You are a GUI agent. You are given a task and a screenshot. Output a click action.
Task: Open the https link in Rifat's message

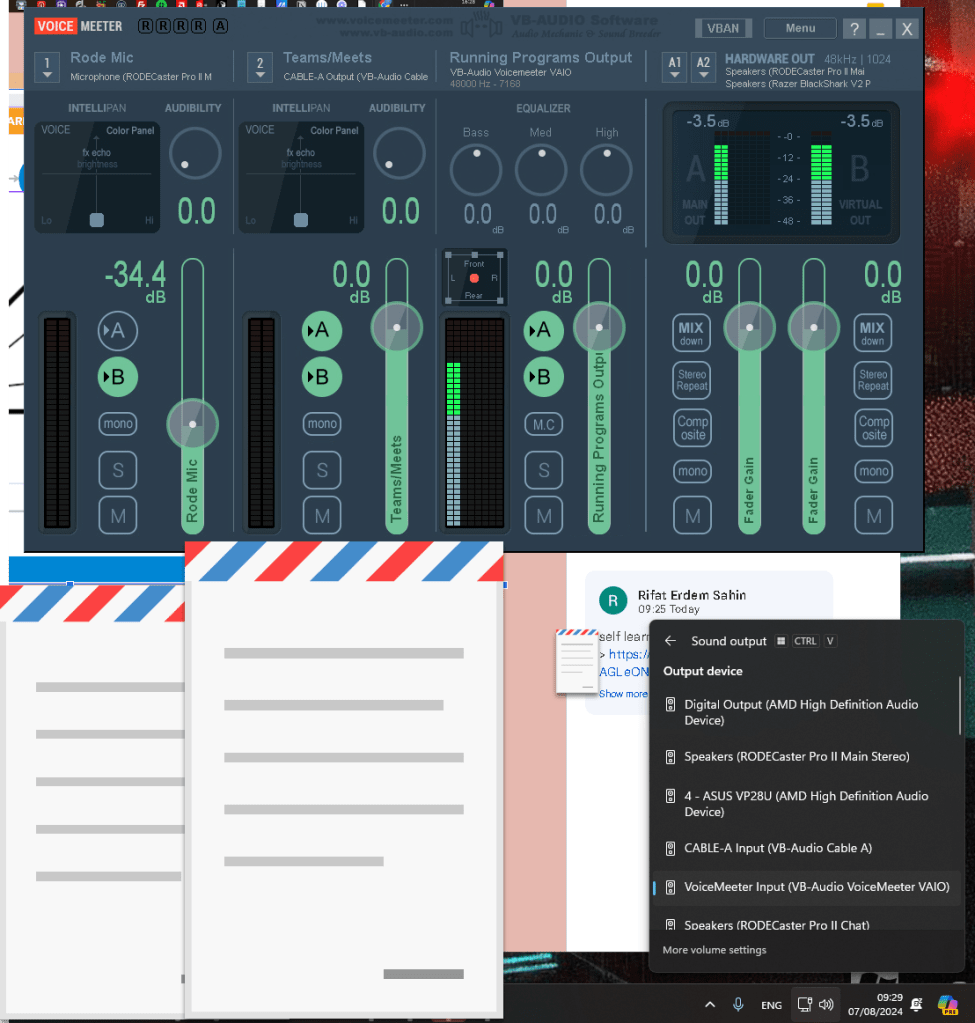(628, 654)
